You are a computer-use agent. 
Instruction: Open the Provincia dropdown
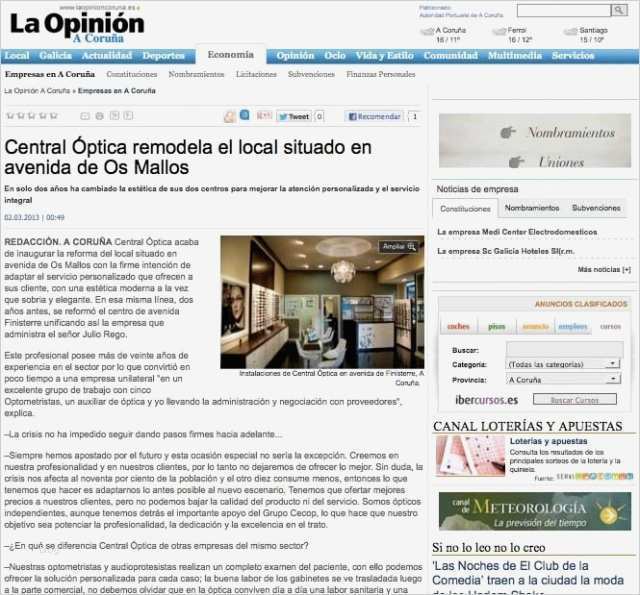pos(563,380)
